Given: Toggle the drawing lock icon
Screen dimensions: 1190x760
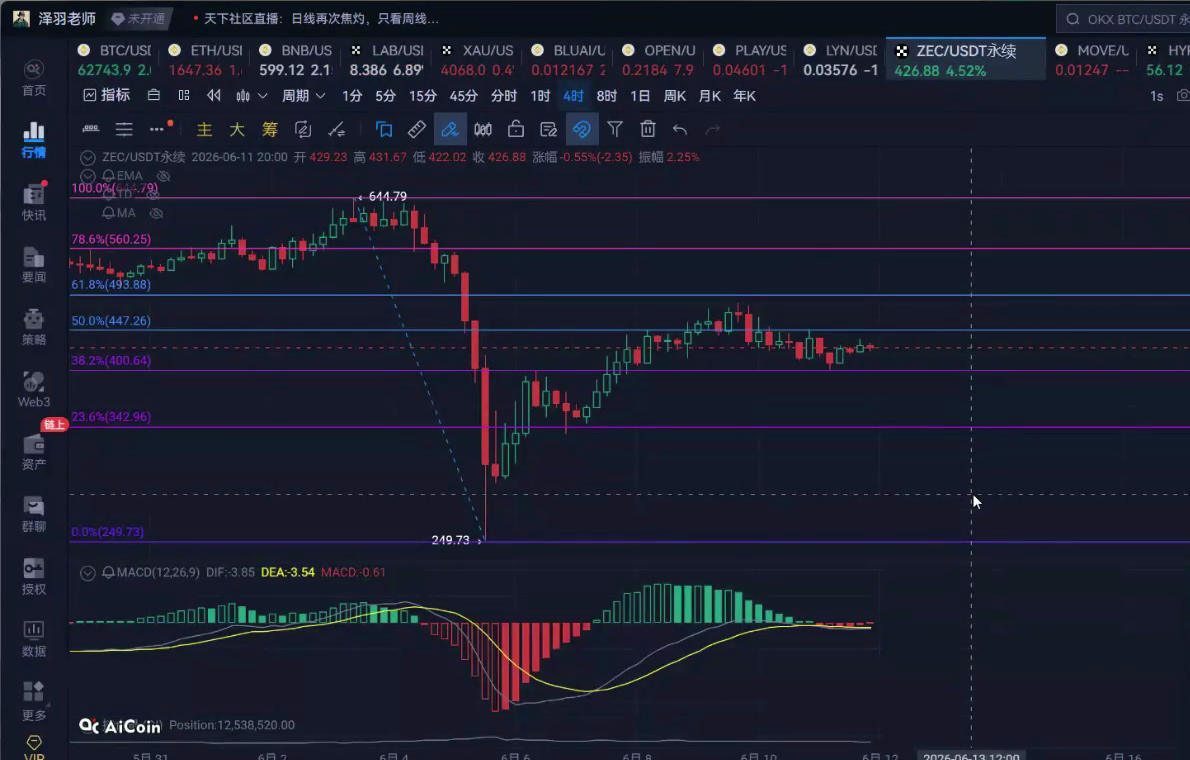Looking at the screenshot, I should coord(515,129).
